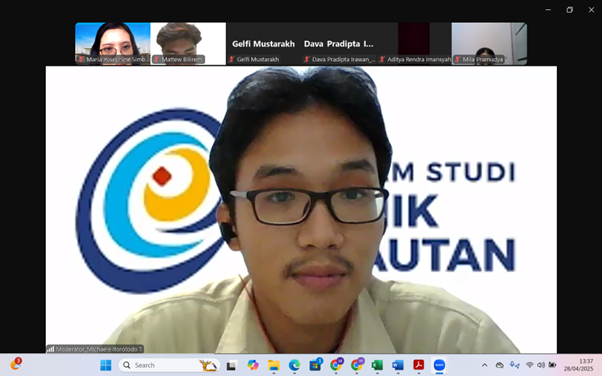602x376 pixels.
Task: Open the Copilot app icon
Action: click(x=253, y=365)
